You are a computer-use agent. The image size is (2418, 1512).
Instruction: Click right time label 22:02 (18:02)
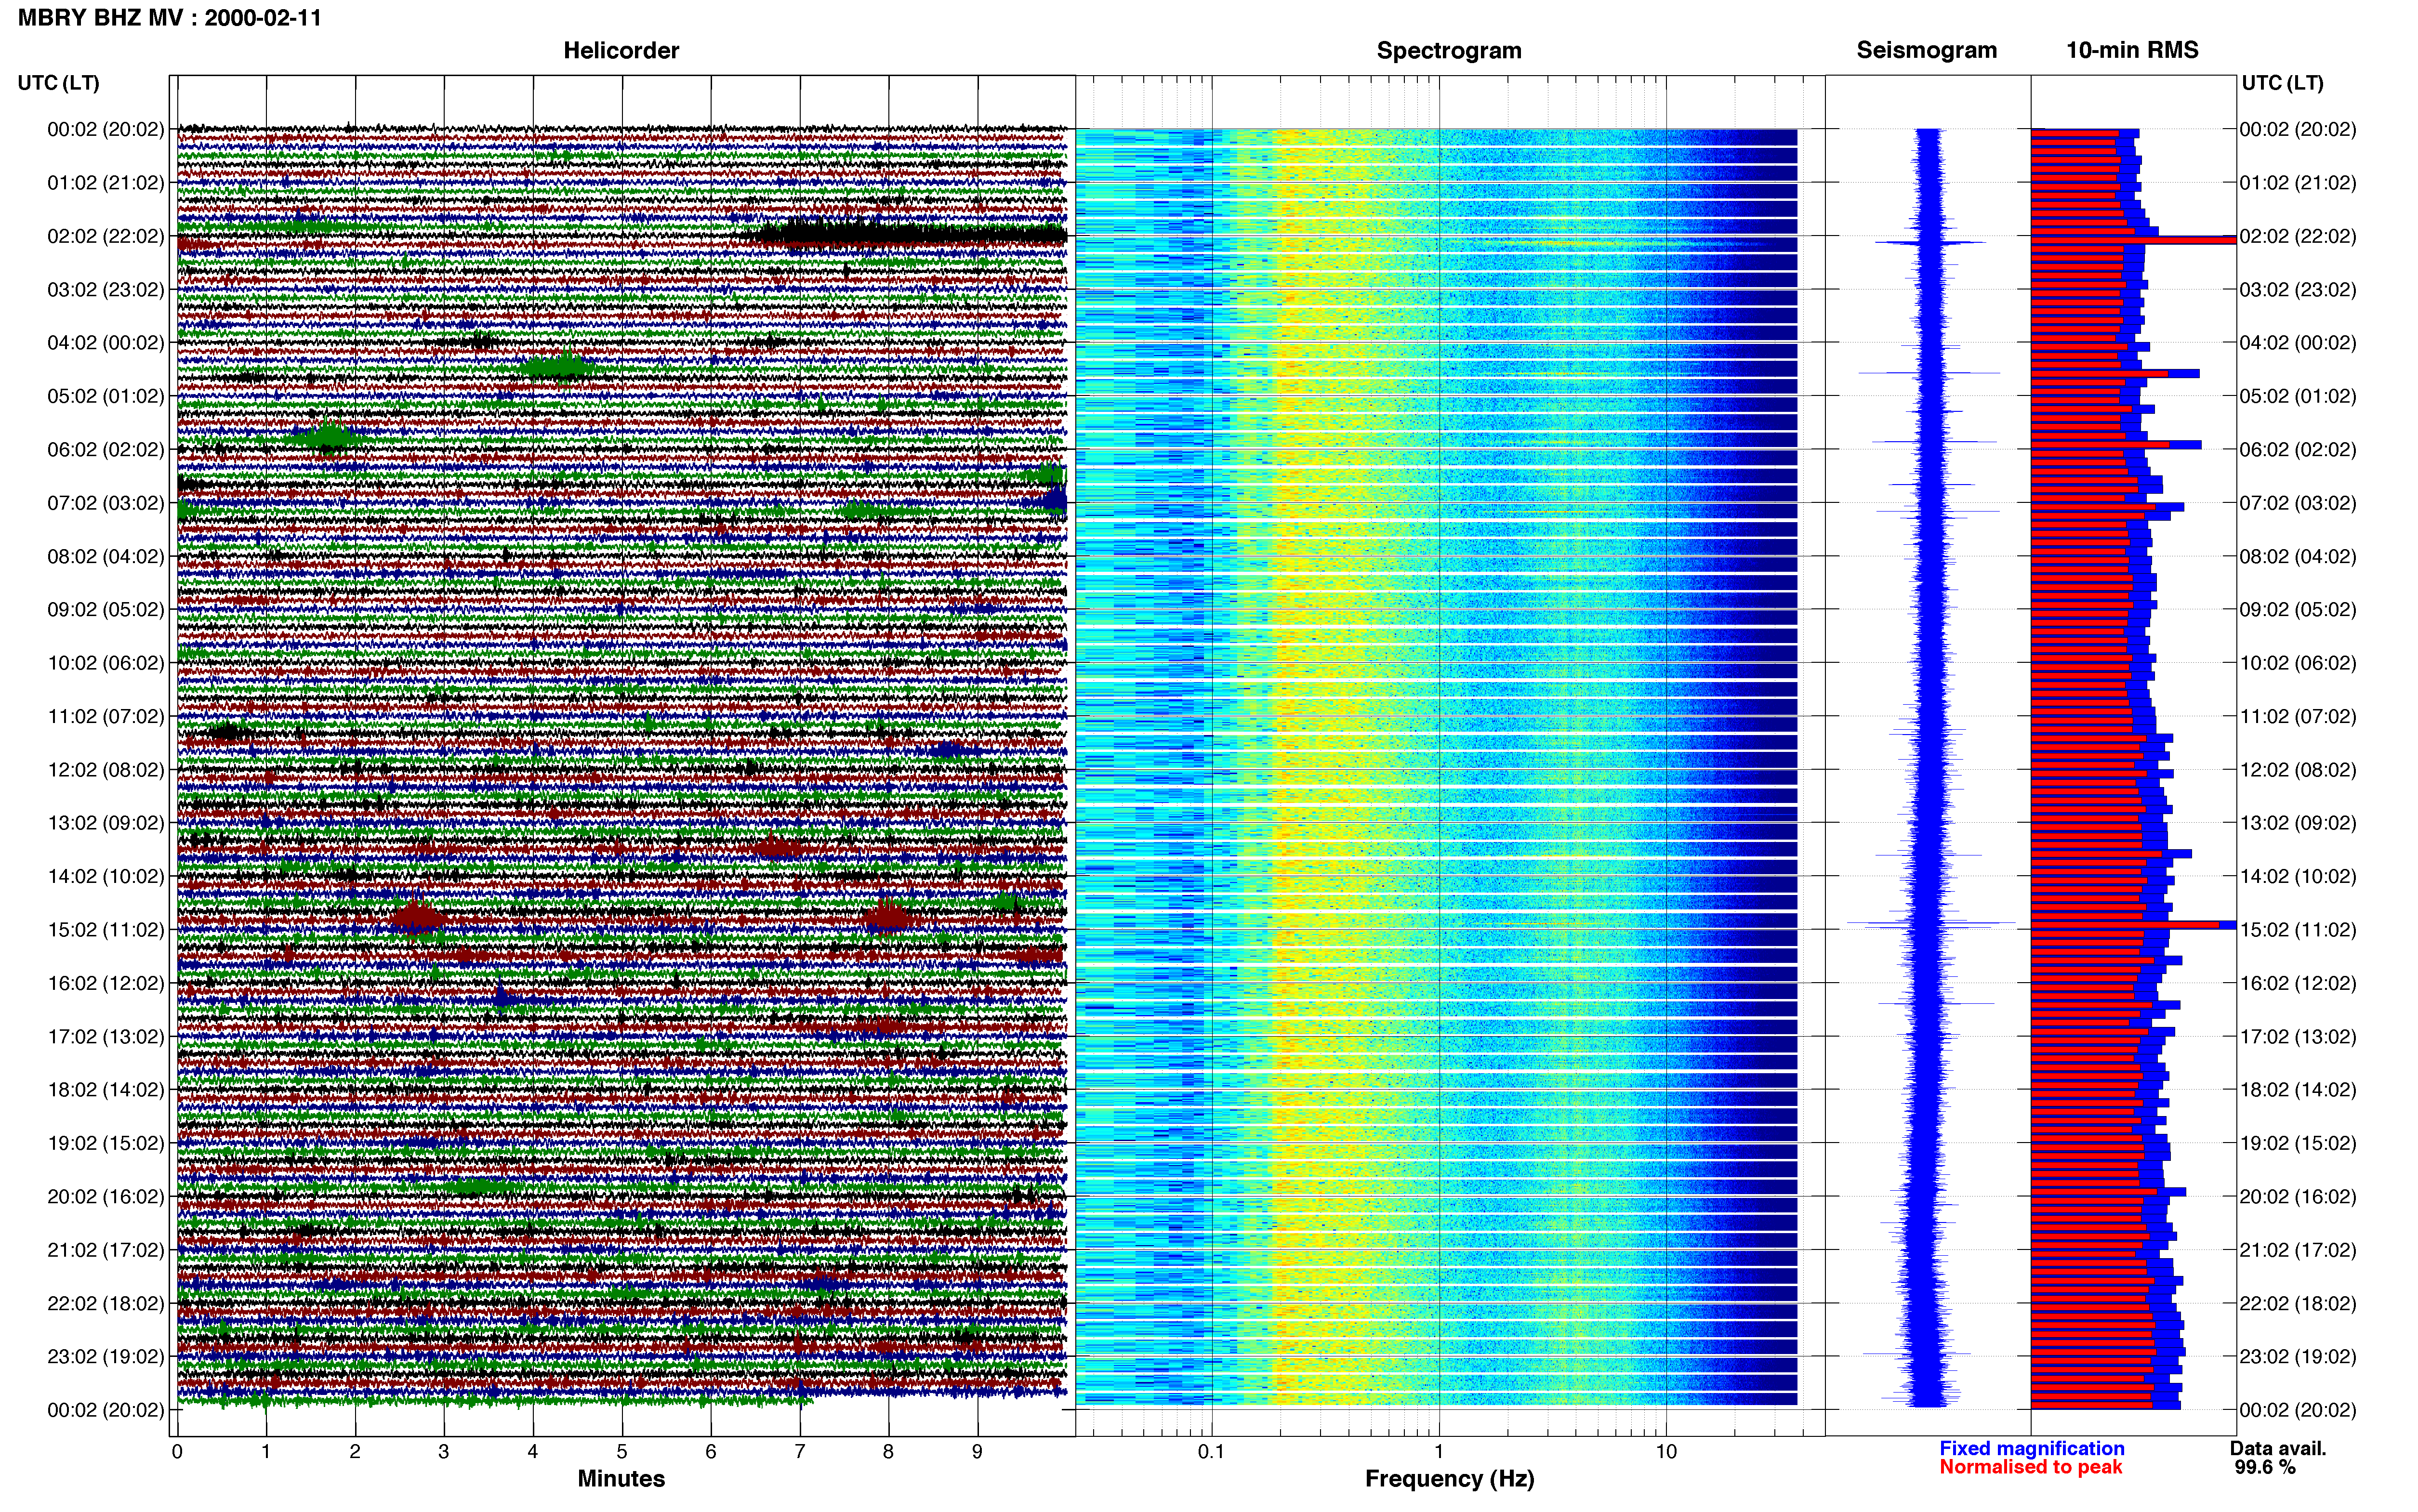[x=2297, y=1304]
